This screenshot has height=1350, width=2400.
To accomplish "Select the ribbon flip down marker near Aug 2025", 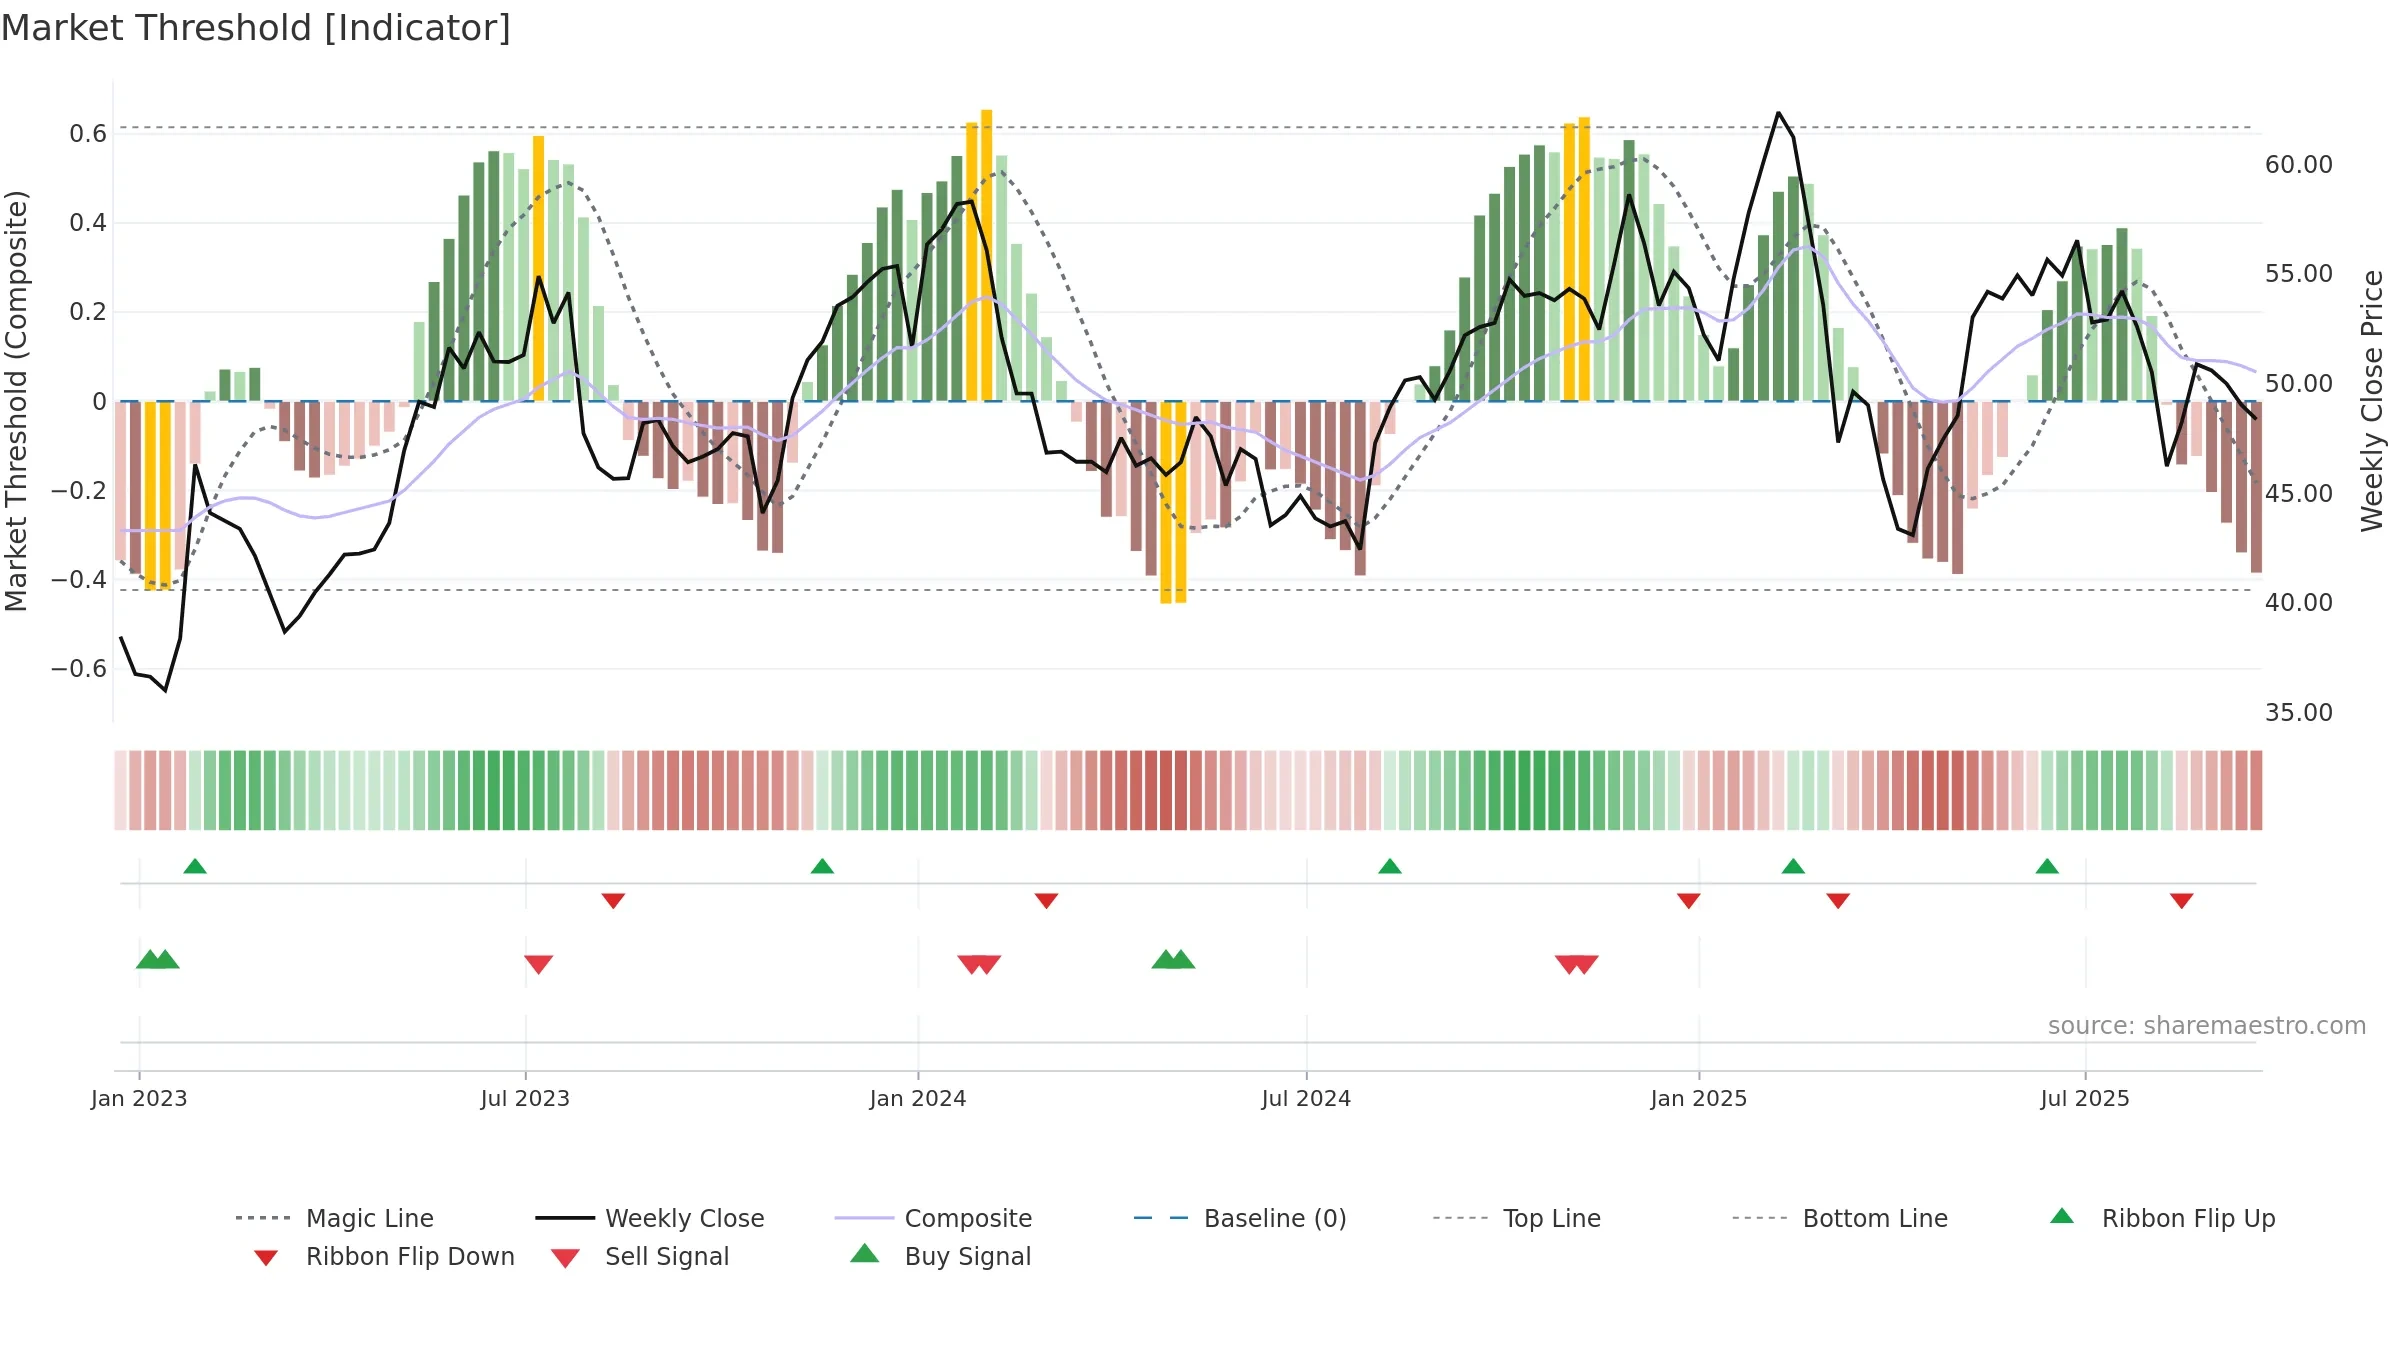I will click(2182, 901).
